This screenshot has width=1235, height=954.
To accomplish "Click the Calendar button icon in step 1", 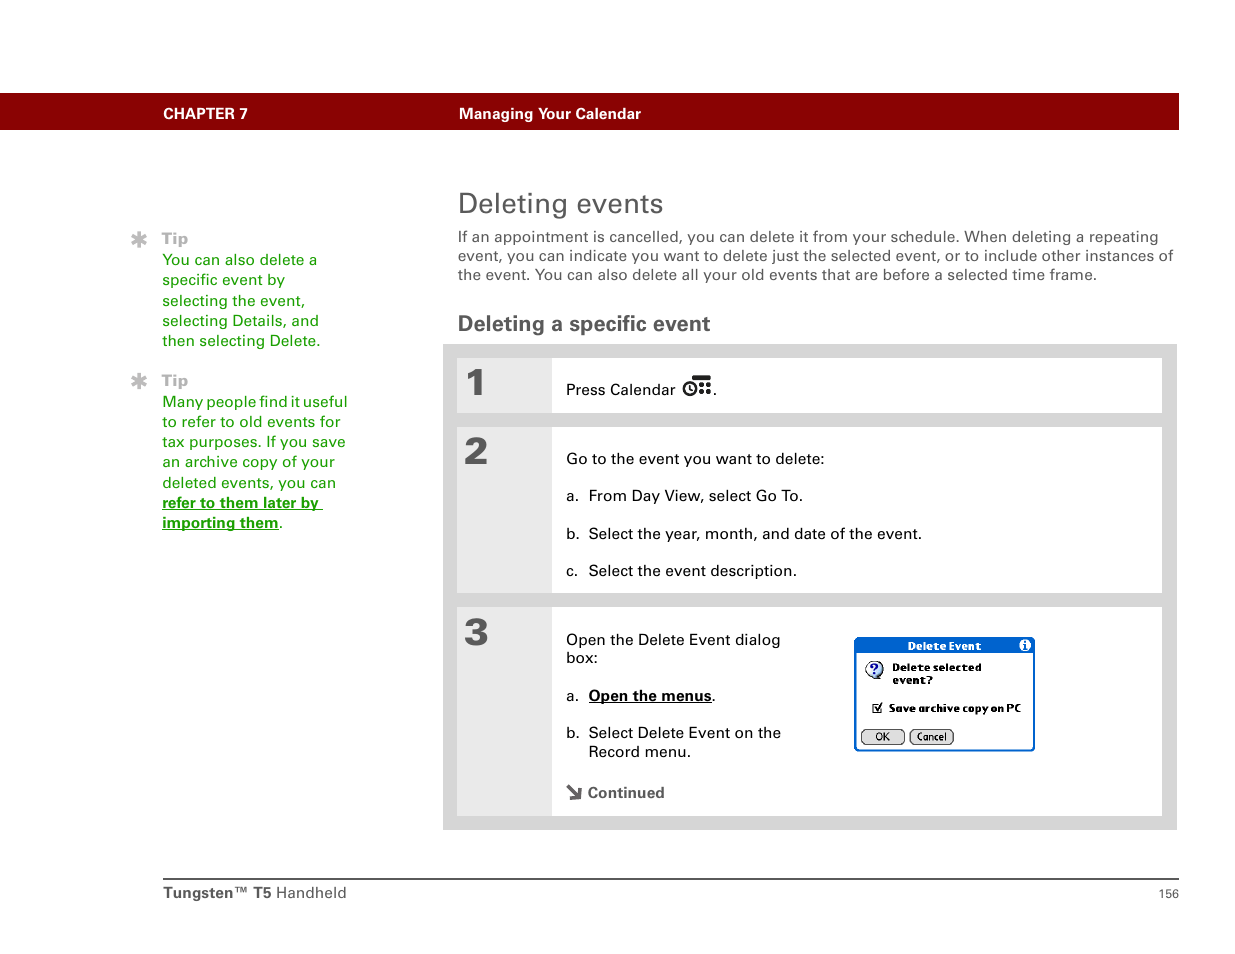I will point(697,387).
